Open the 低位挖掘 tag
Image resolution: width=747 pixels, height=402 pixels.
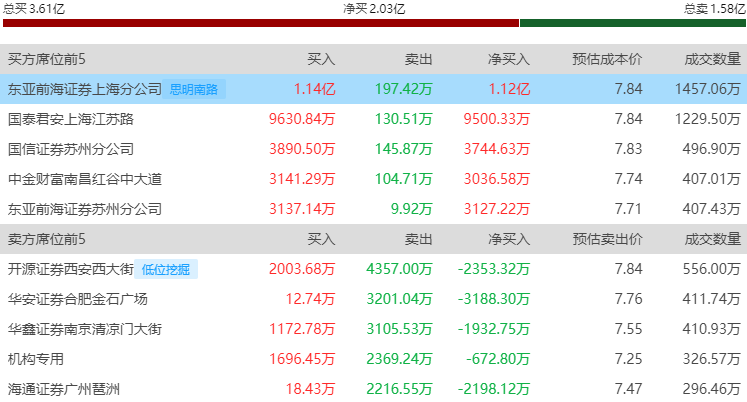pyautogui.click(x=166, y=269)
